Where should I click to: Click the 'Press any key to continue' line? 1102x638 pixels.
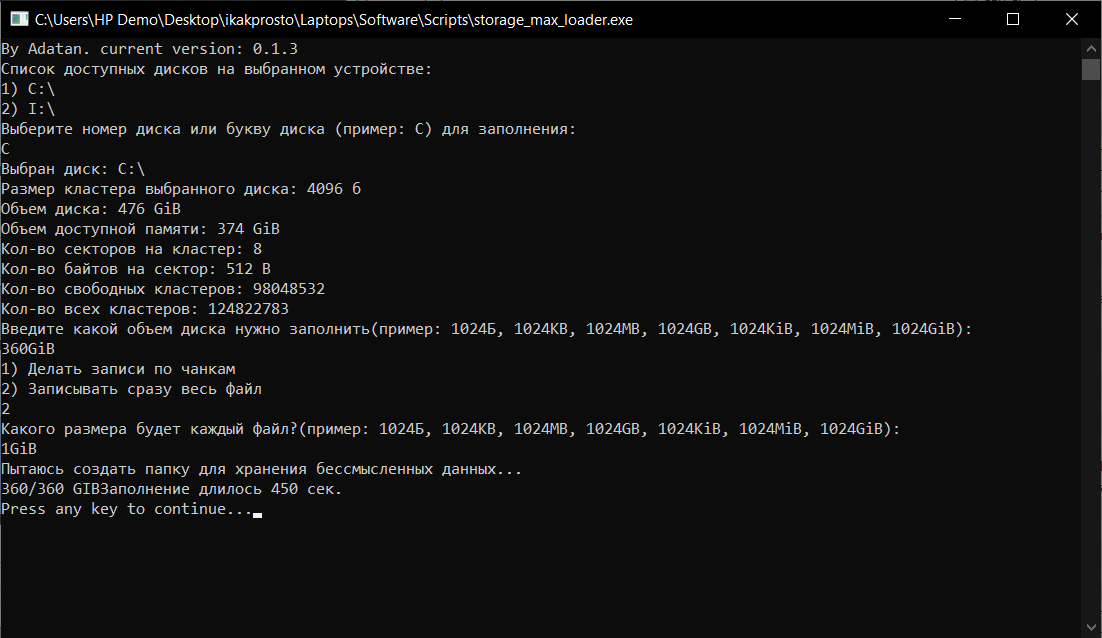[x=127, y=509]
